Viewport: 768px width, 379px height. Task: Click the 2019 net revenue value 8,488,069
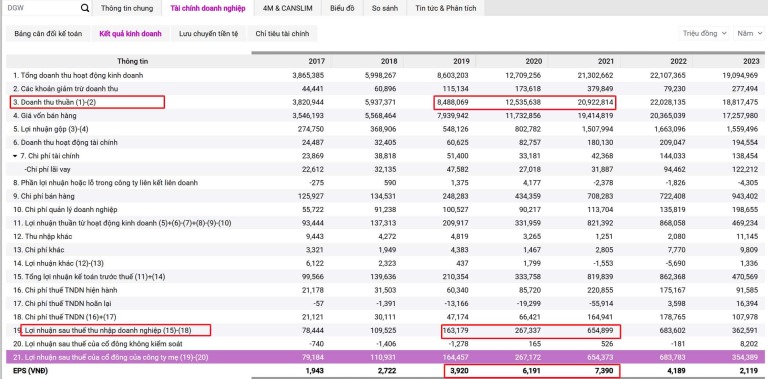click(452, 102)
